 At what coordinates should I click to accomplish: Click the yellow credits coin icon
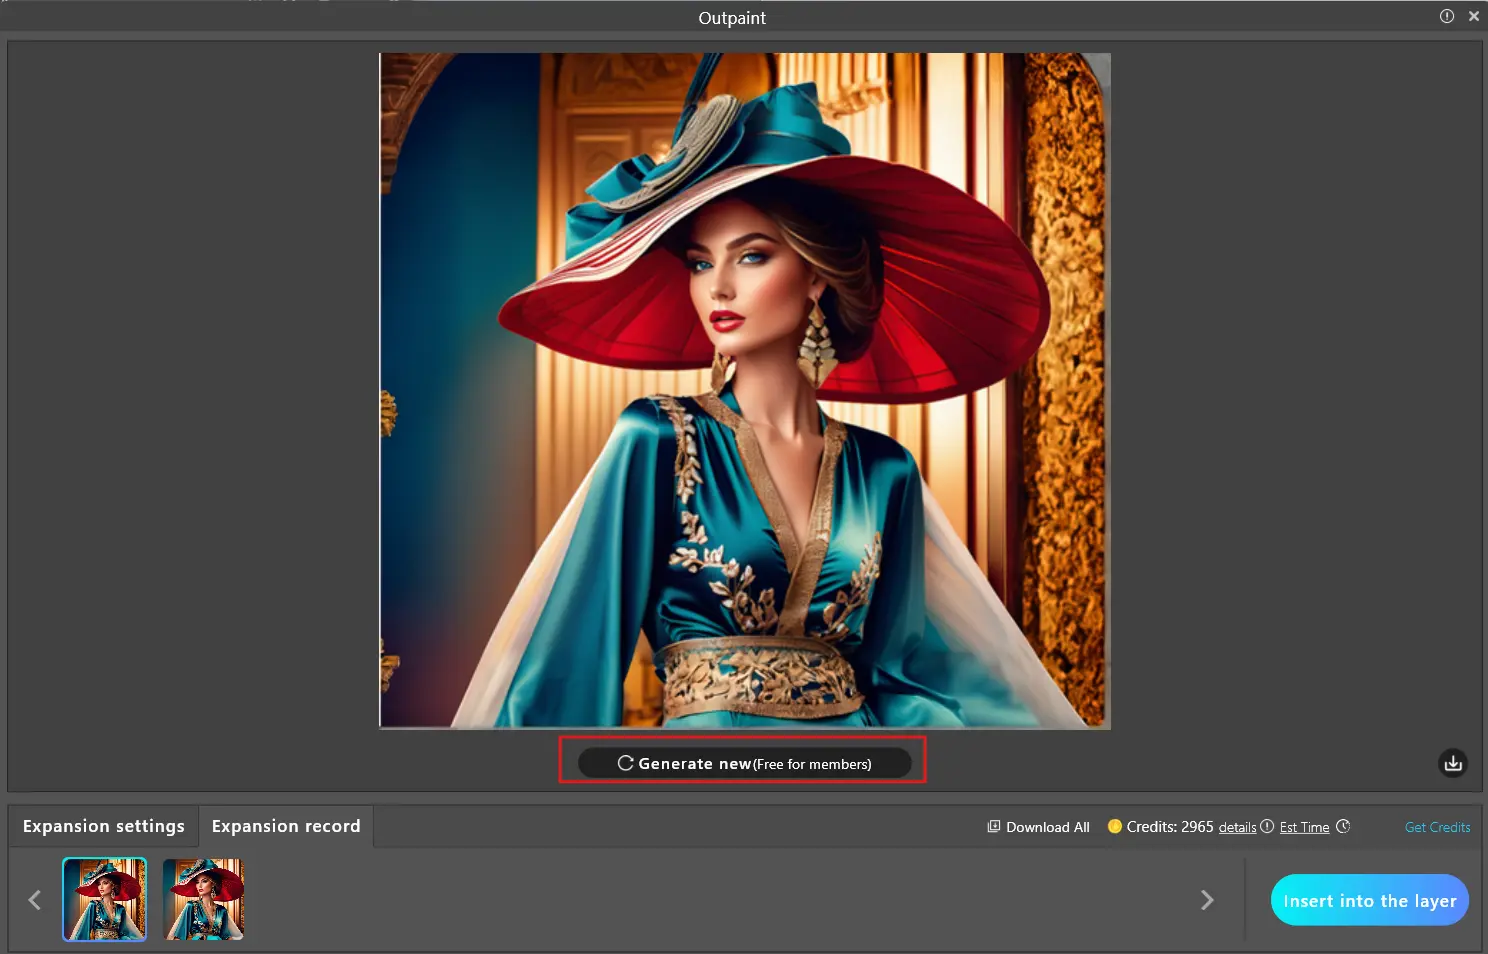pyautogui.click(x=1114, y=827)
